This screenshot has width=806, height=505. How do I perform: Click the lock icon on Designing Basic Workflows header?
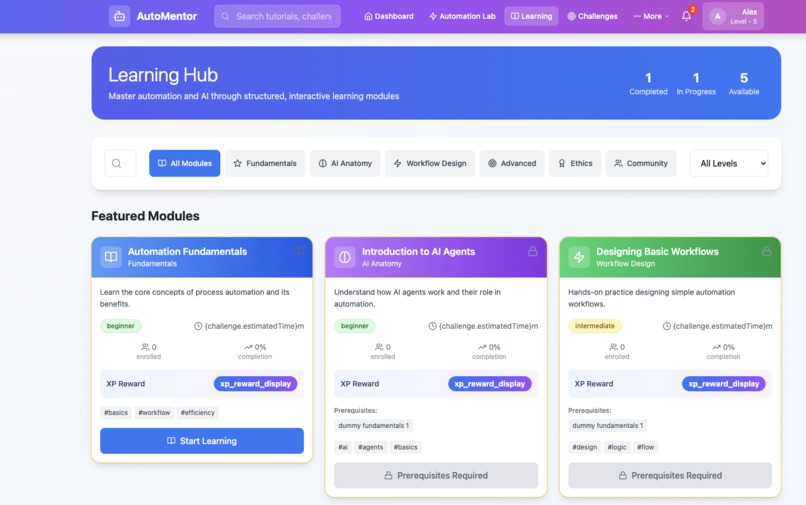tap(766, 251)
